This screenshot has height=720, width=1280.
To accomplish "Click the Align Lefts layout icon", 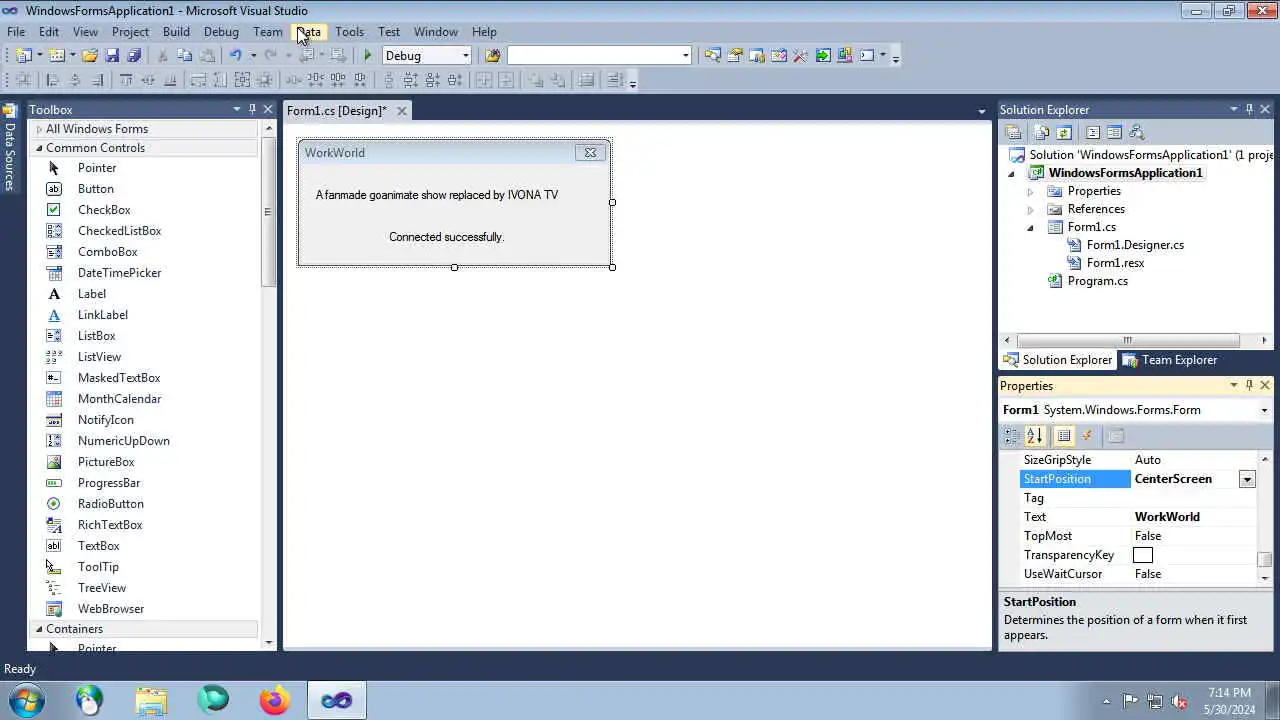I will tap(52, 80).
